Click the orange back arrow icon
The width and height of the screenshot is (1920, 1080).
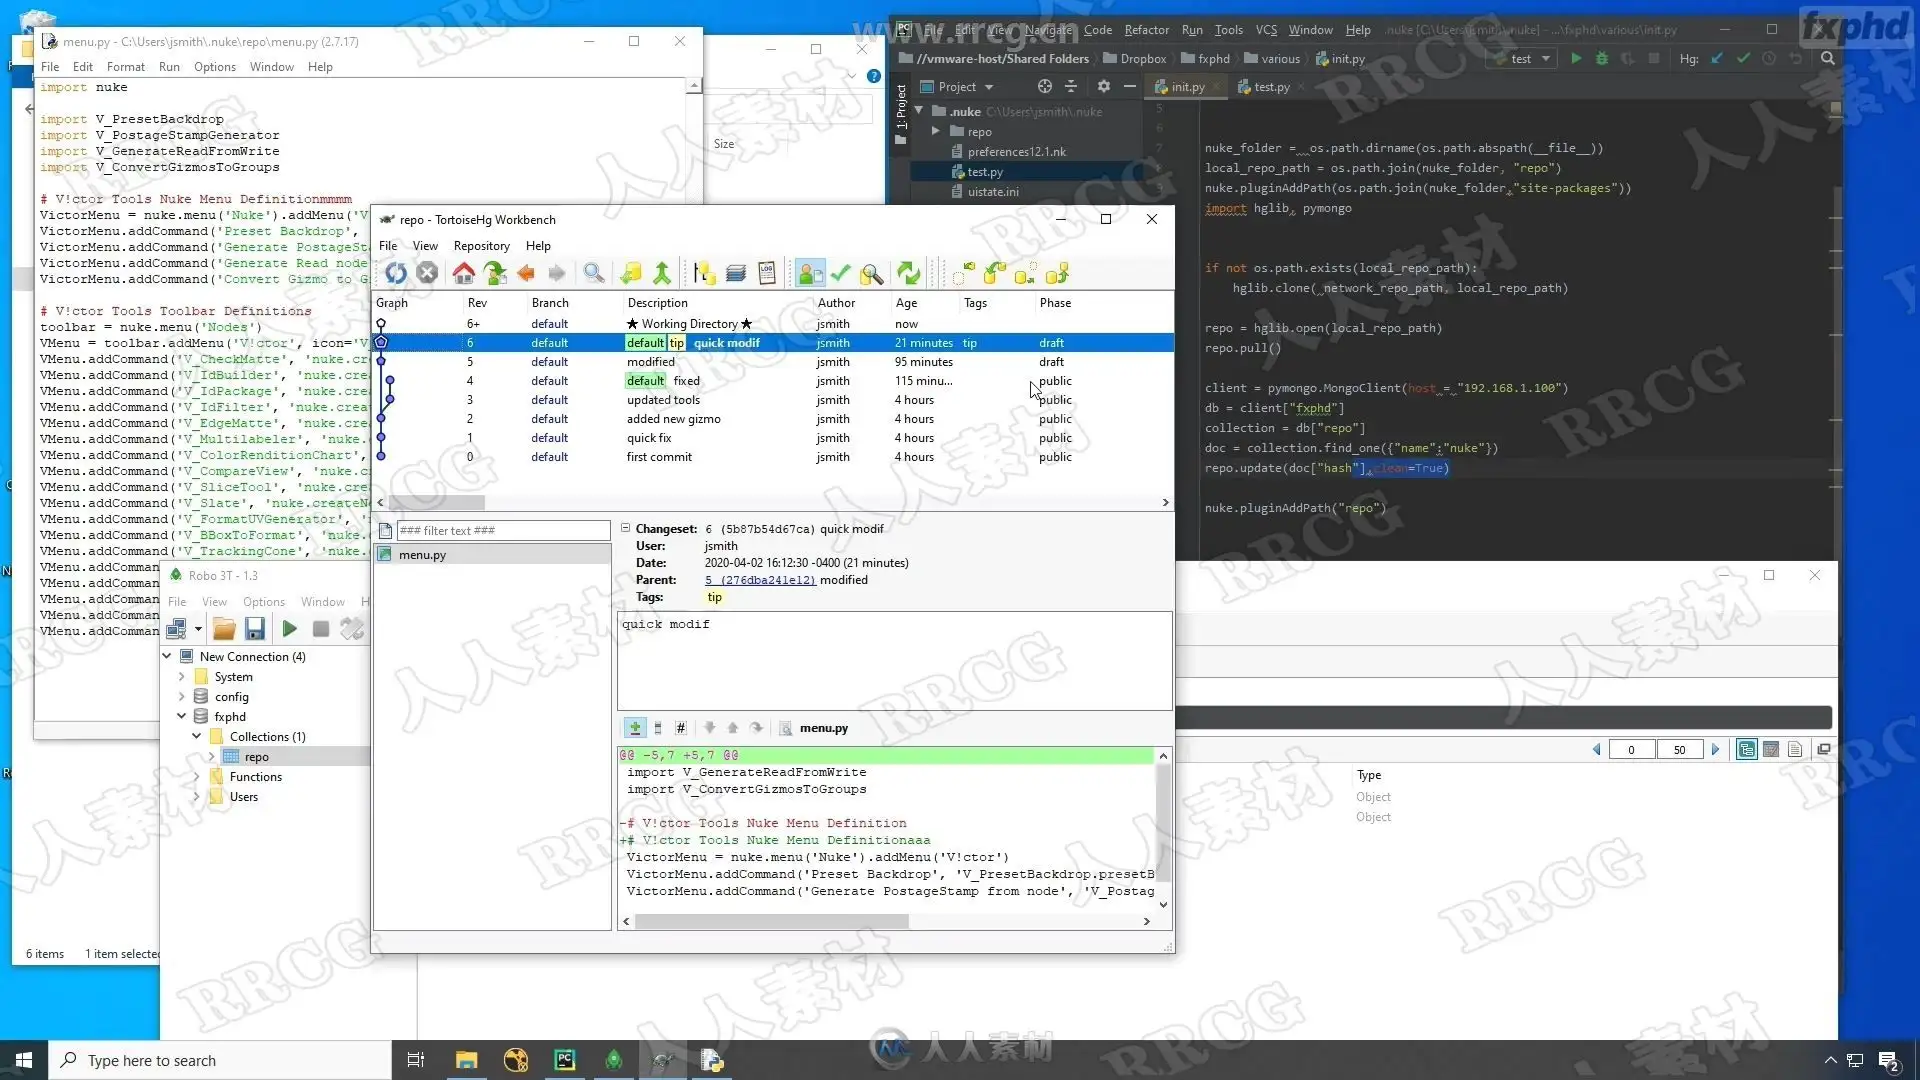526,273
